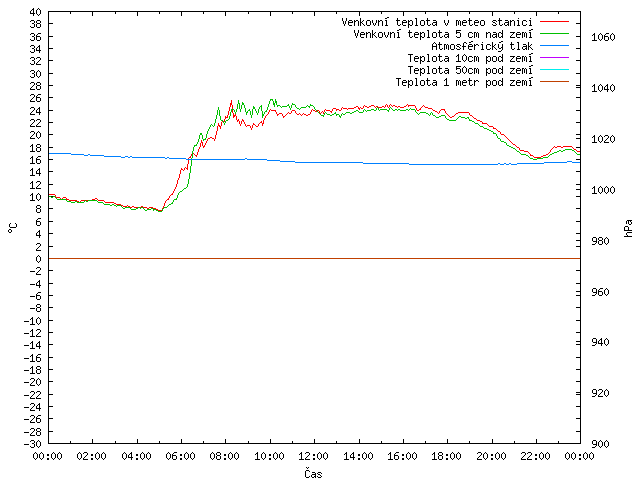Click the red temperature curve peak near 08:00
Viewport: 640px width, 480px height.
(x=231, y=101)
